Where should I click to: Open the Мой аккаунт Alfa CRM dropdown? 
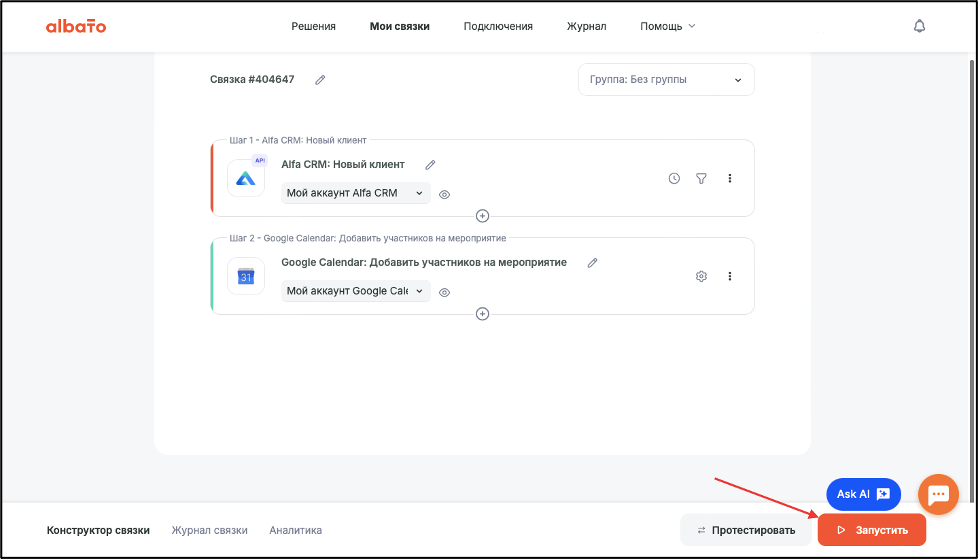click(x=355, y=194)
